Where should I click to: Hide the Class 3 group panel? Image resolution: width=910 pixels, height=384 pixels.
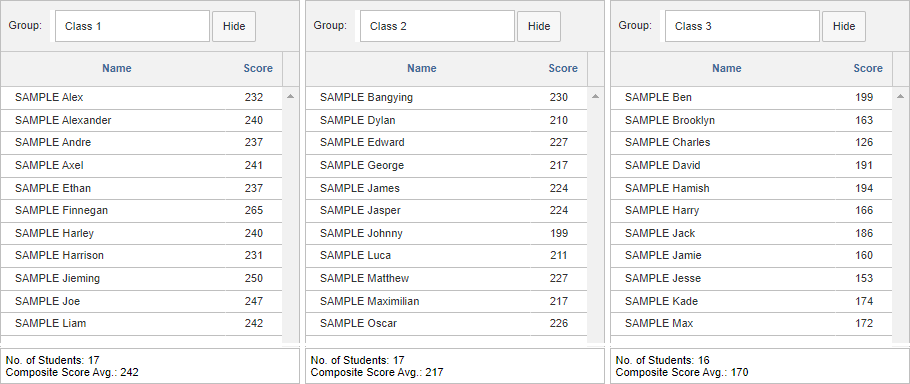(844, 26)
